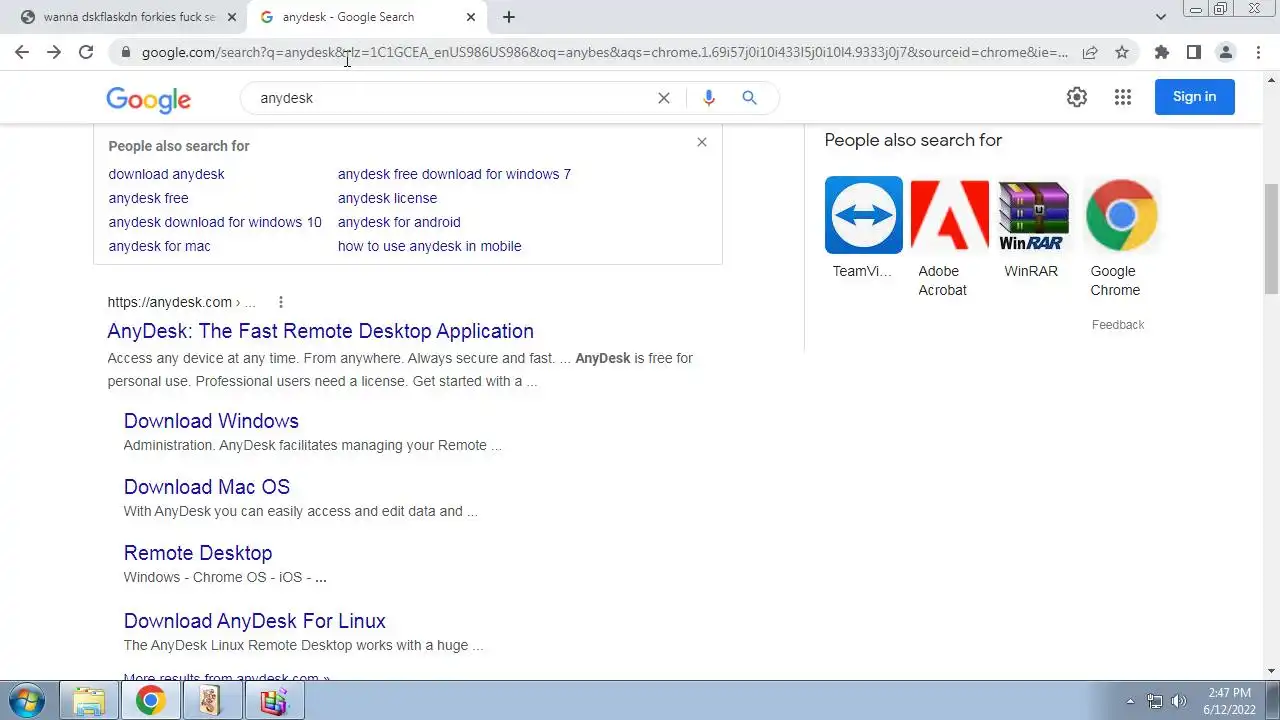Open Google settings gear icon

1077,97
